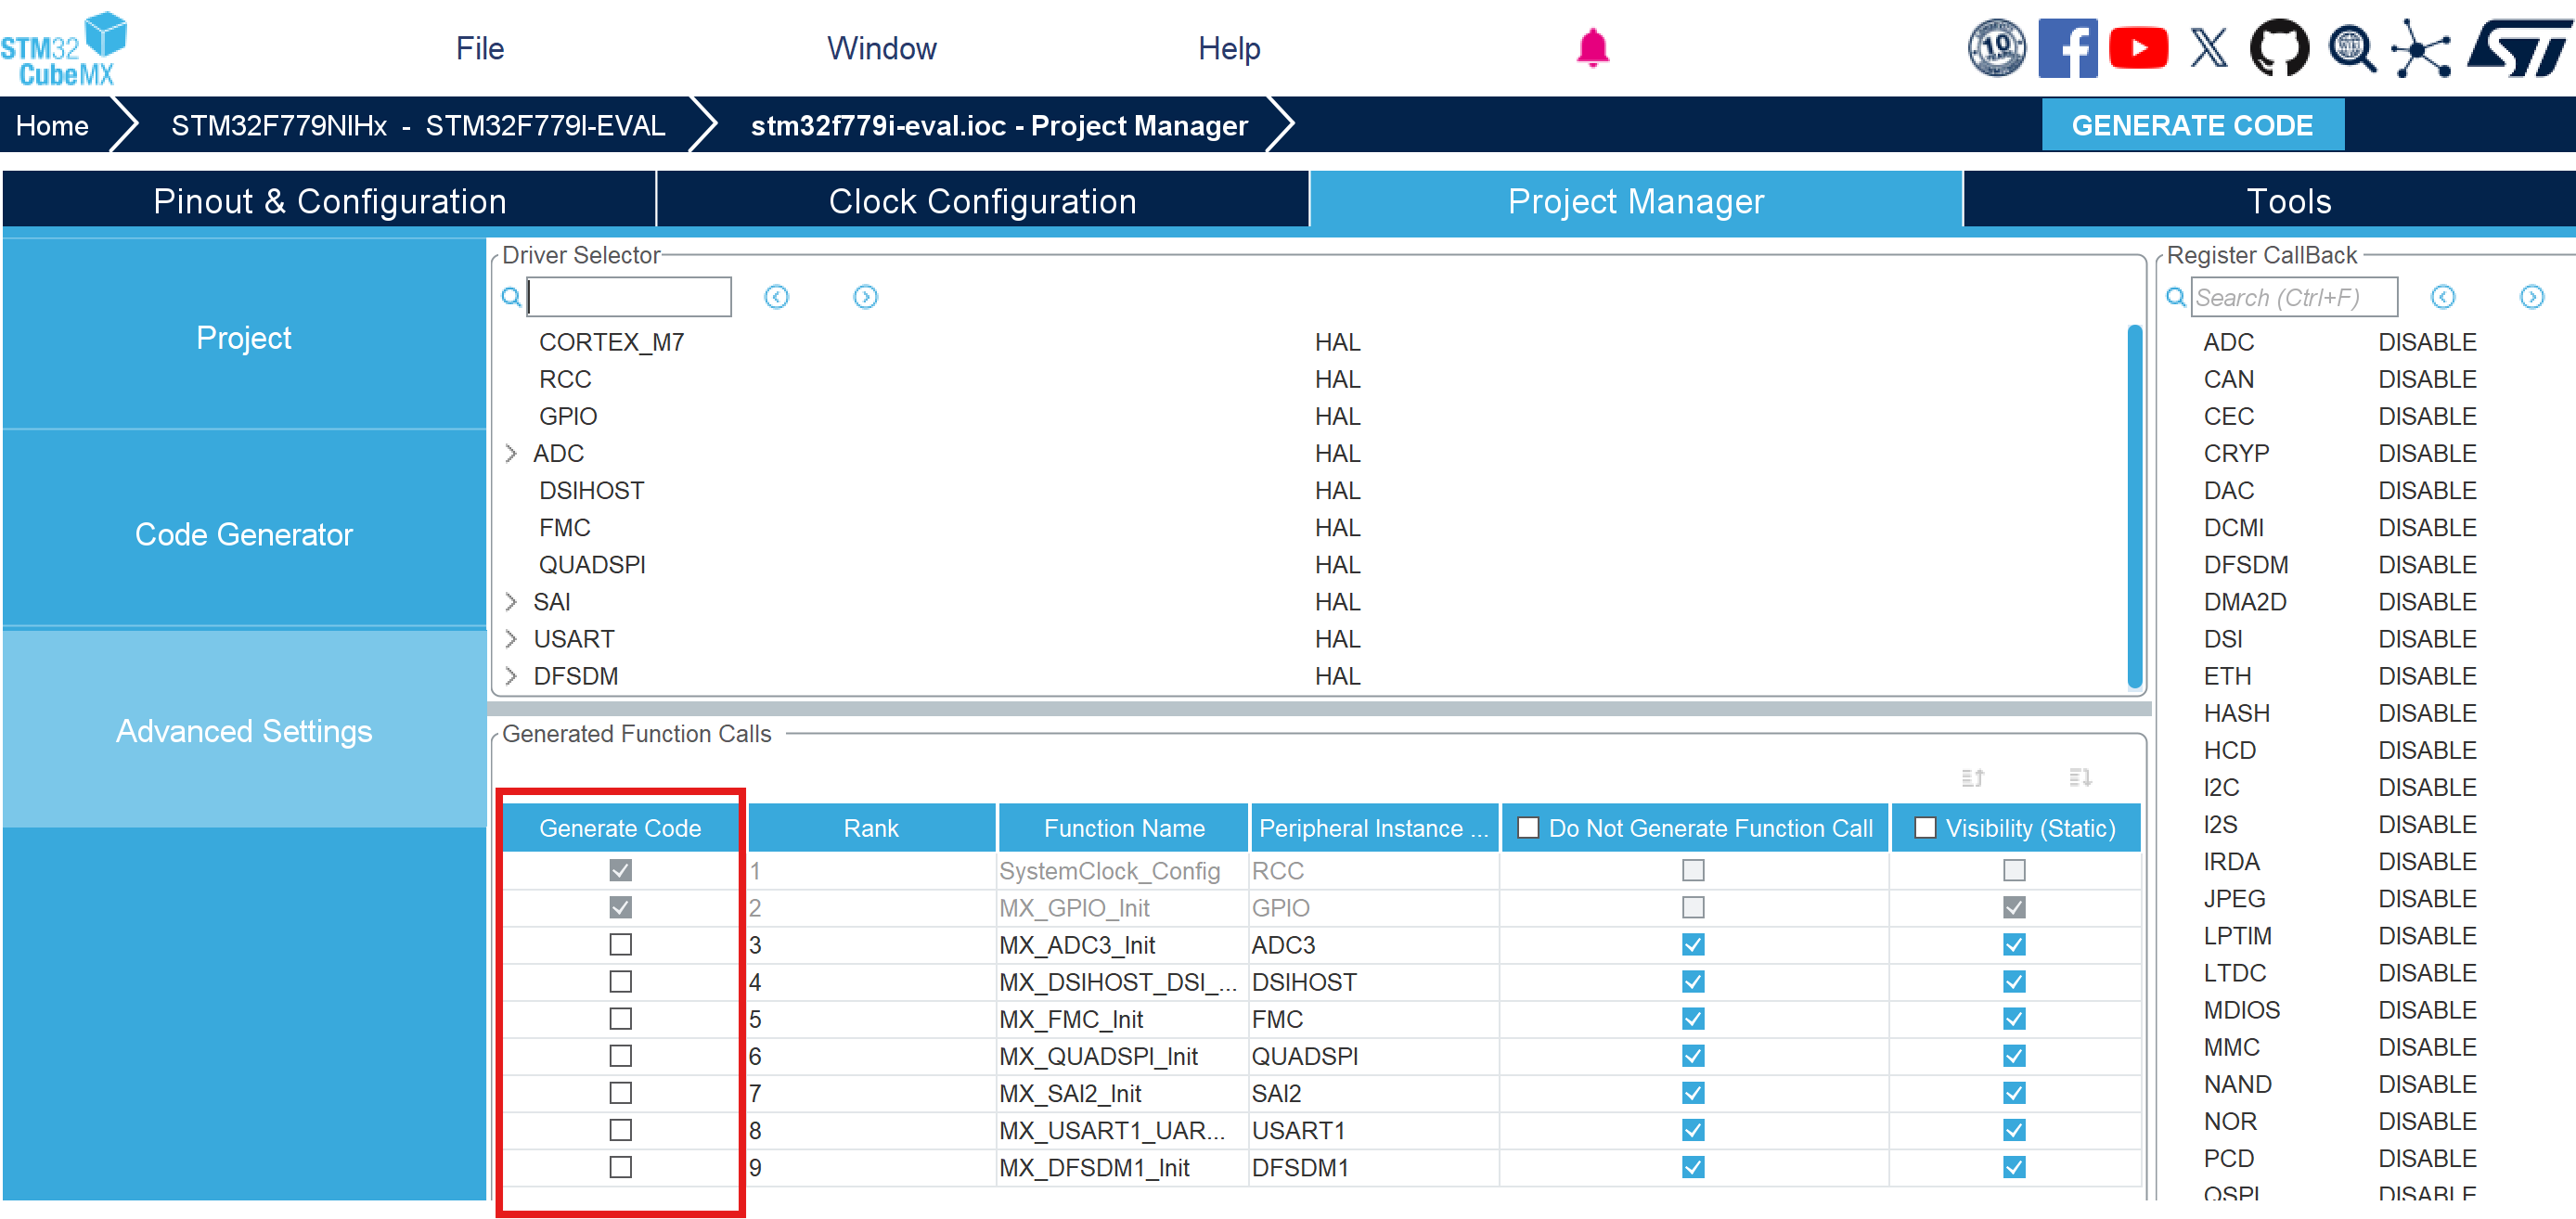
Task: Expand the ADC driver tree item
Action: click(511, 453)
